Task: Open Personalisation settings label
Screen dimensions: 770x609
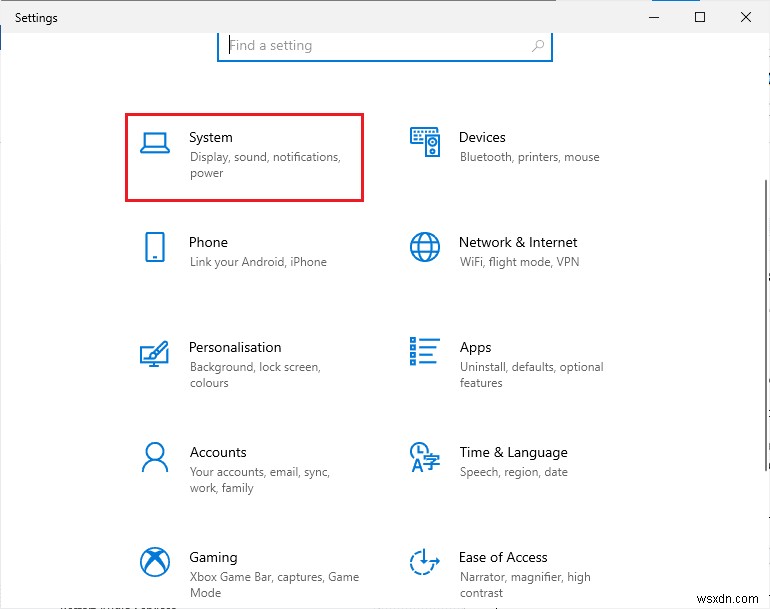Action: click(x=235, y=347)
